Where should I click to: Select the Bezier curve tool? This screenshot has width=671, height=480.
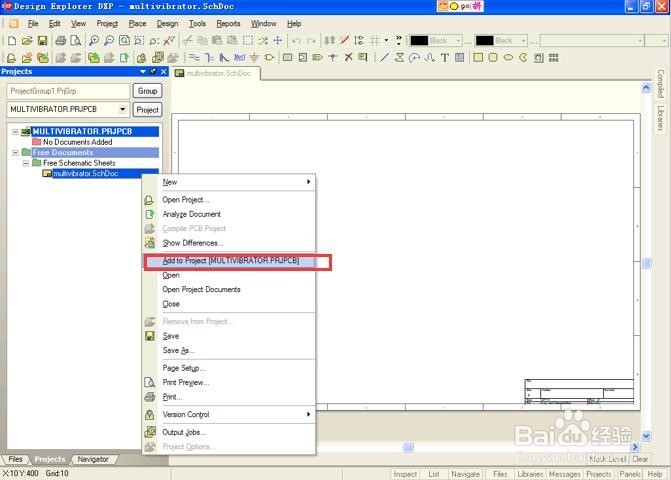(429, 57)
